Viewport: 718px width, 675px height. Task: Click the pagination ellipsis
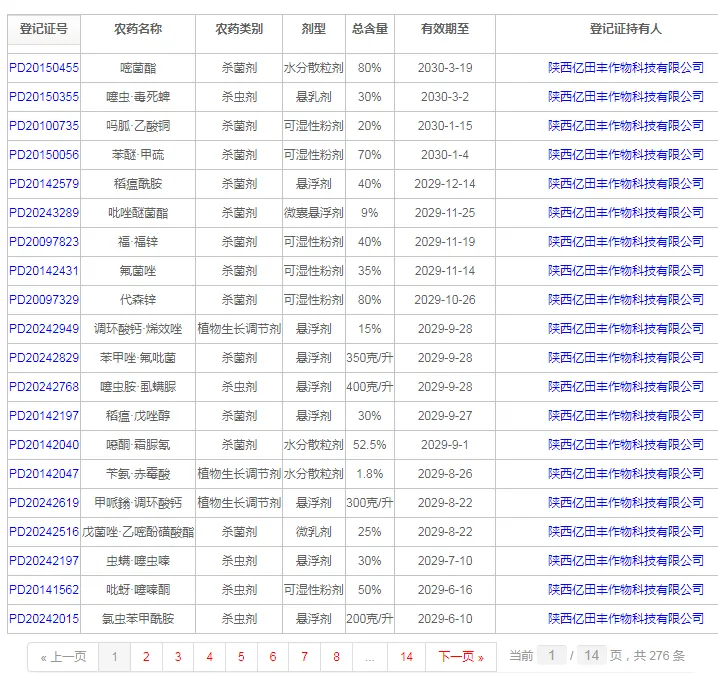[370, 657]
